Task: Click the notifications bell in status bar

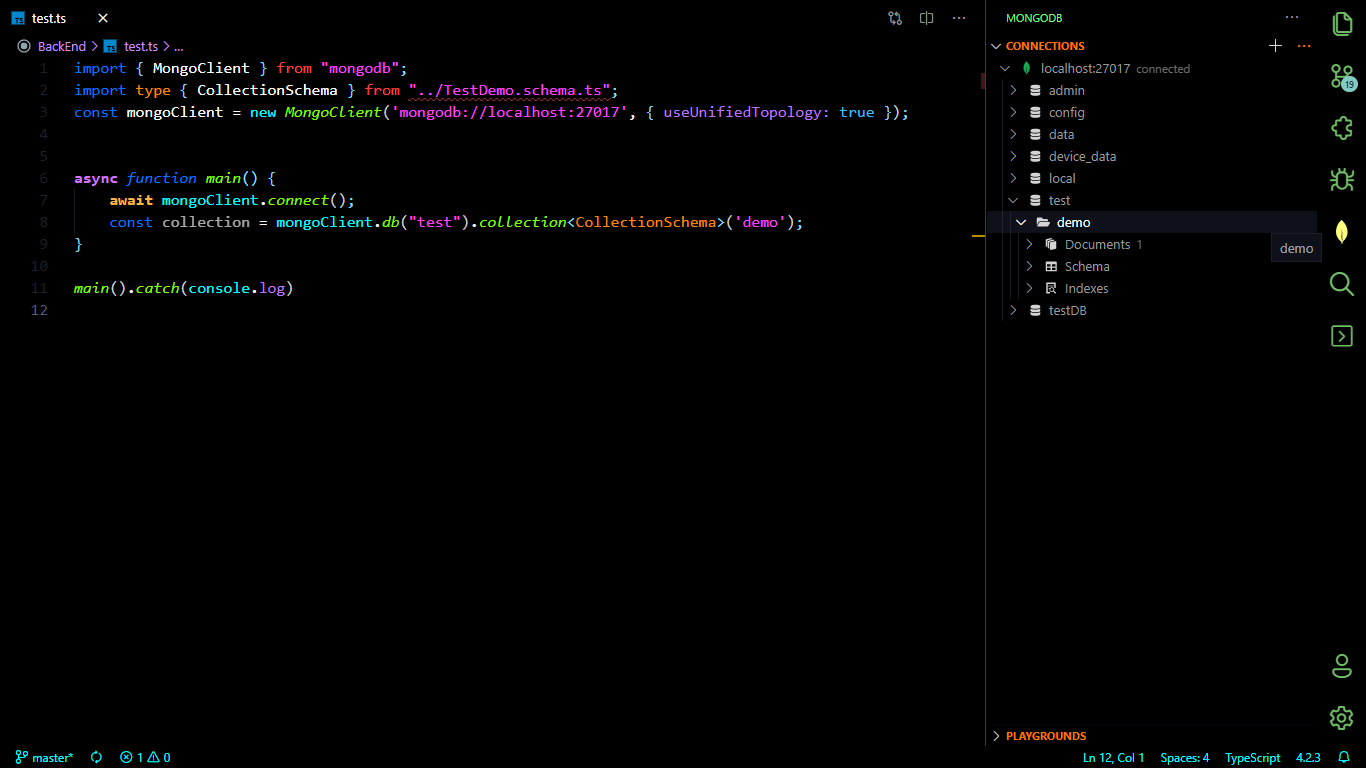Action: pos(1344,758)
